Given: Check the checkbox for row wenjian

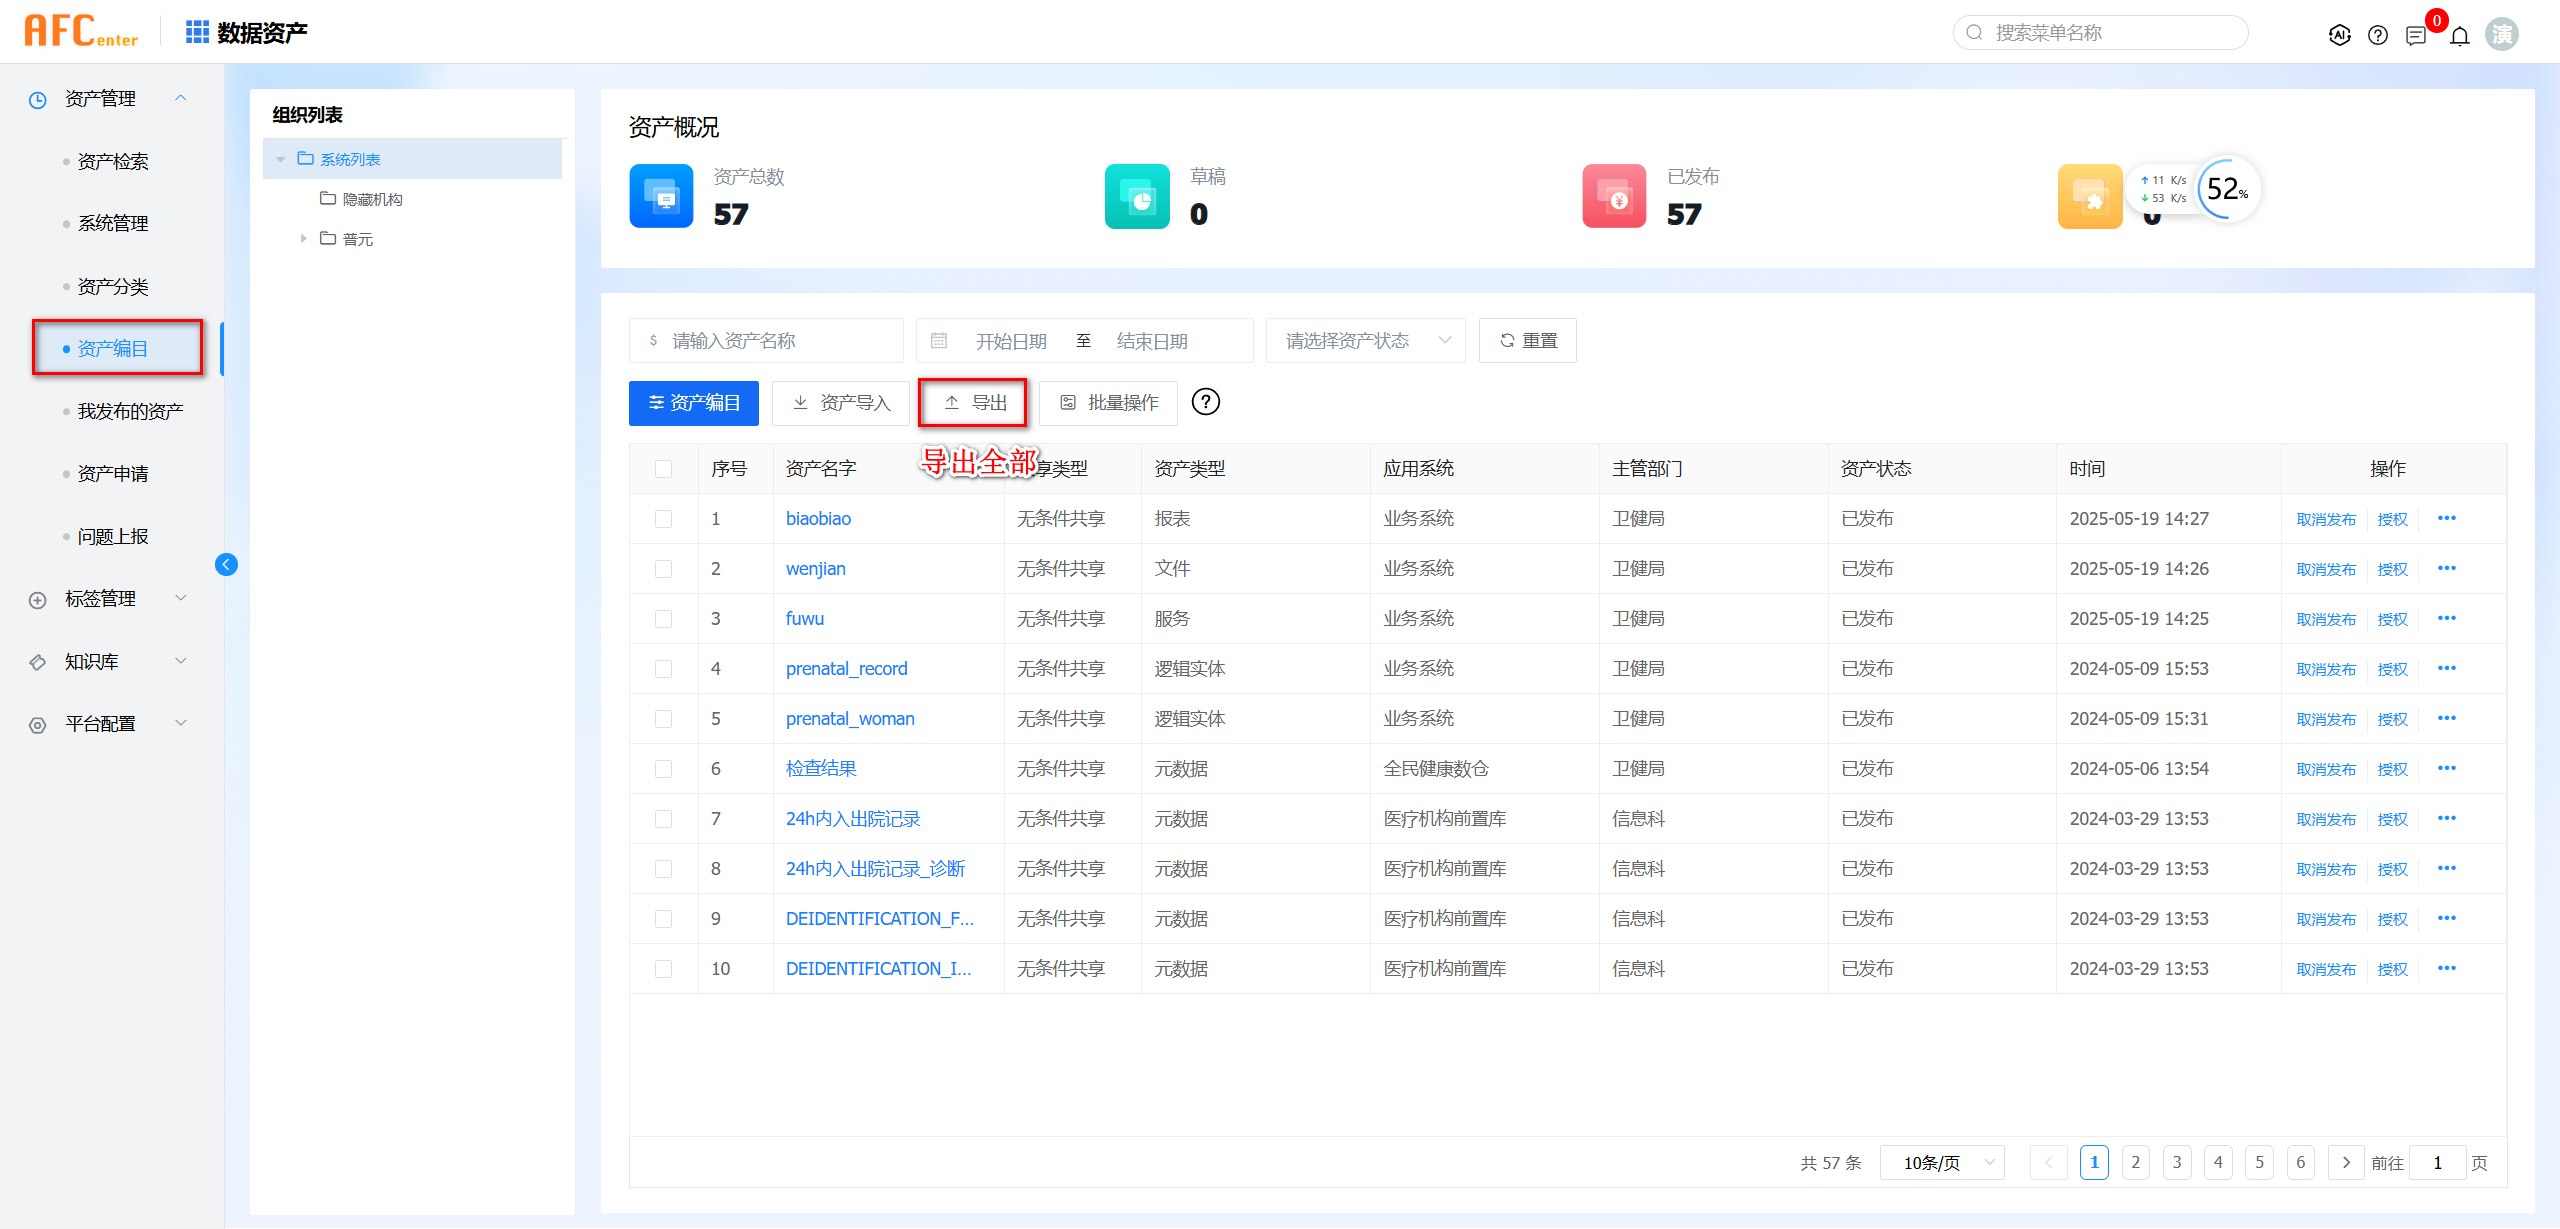Looking at the screenshot, I should click(x=663, y=569).
